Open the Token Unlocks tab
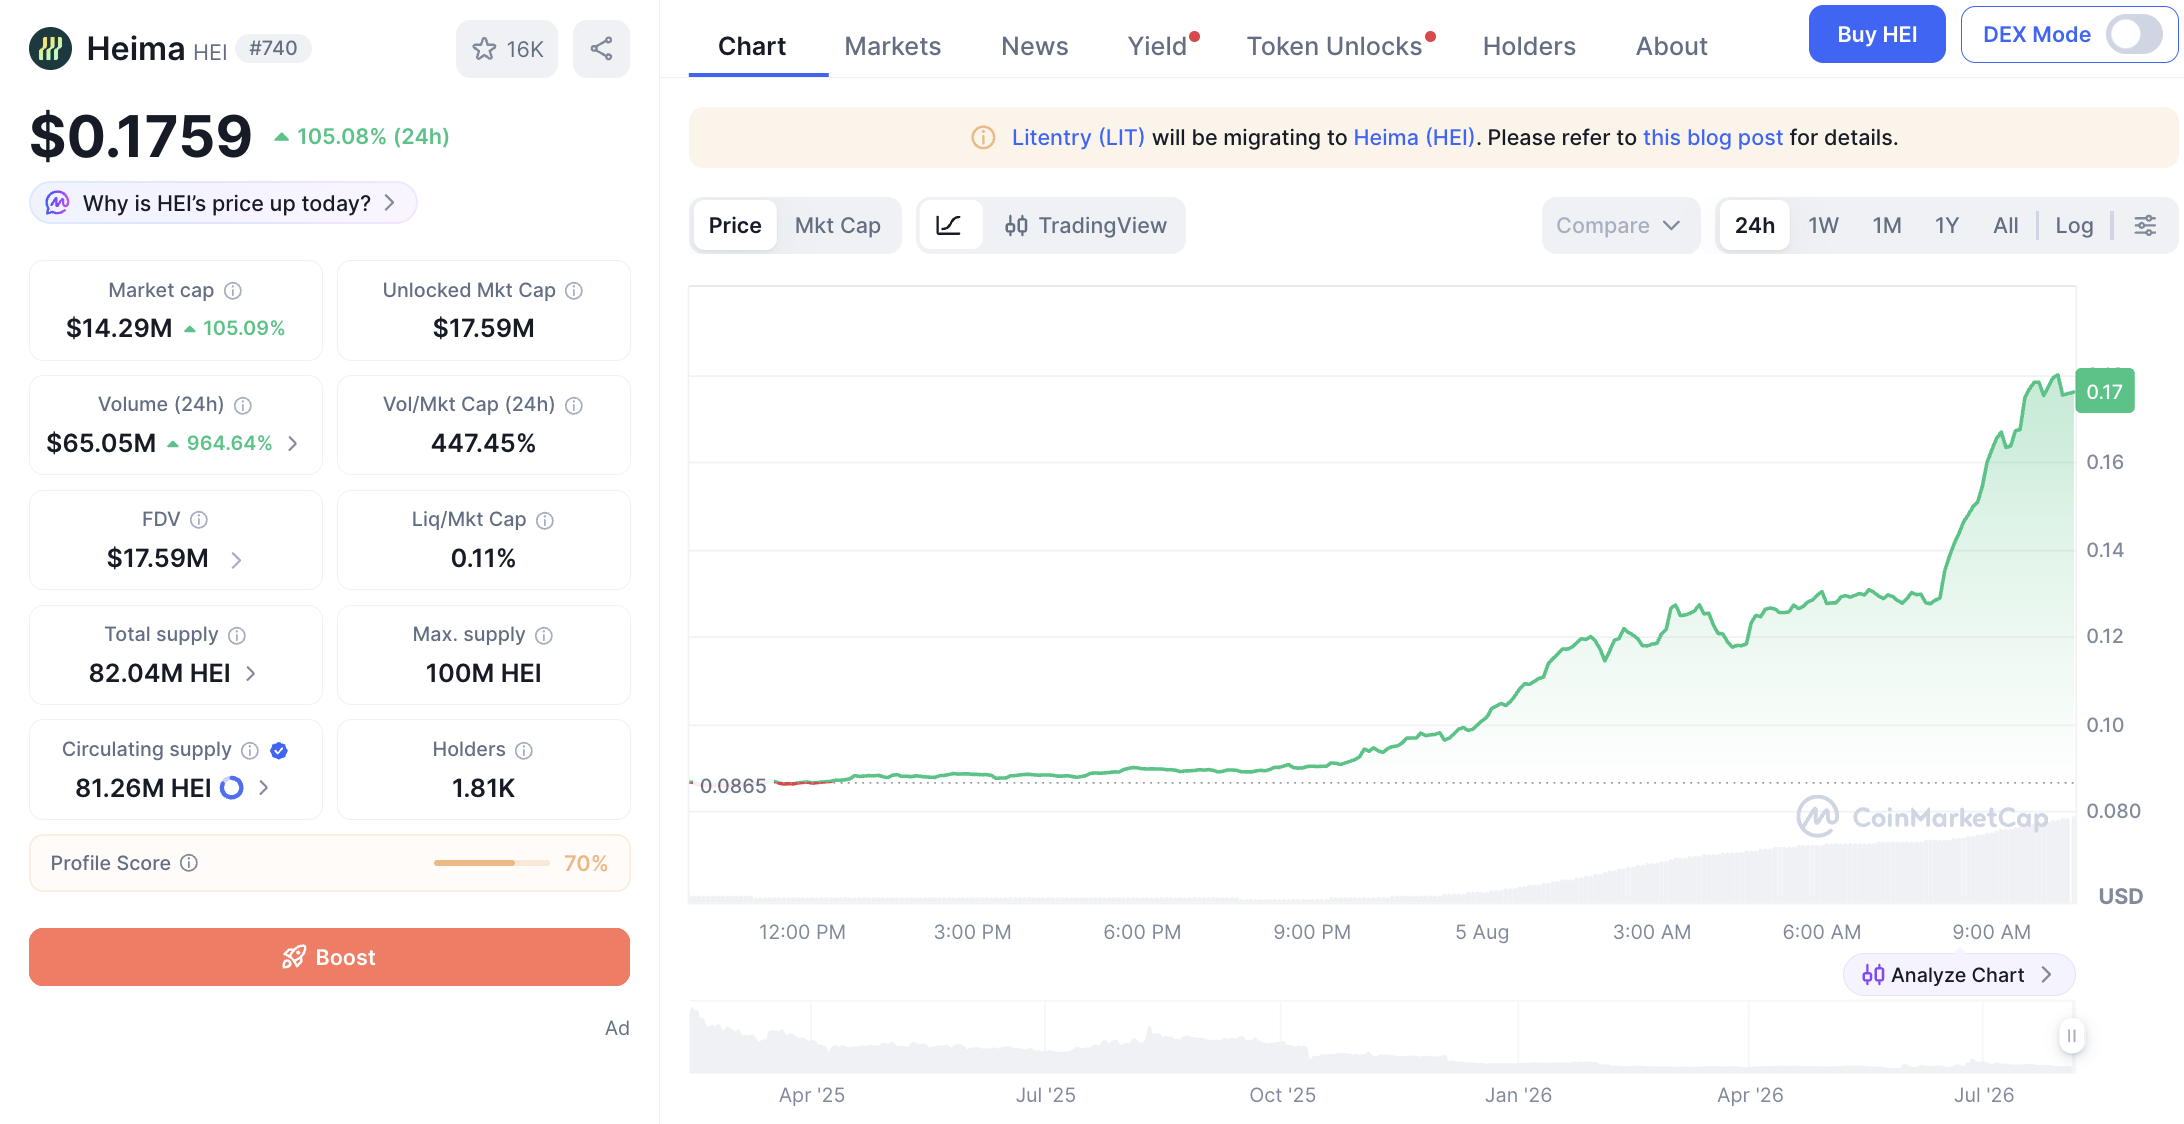Screen dimensions: 2184x1124 pyautogui.click(x=1334, y=46)
